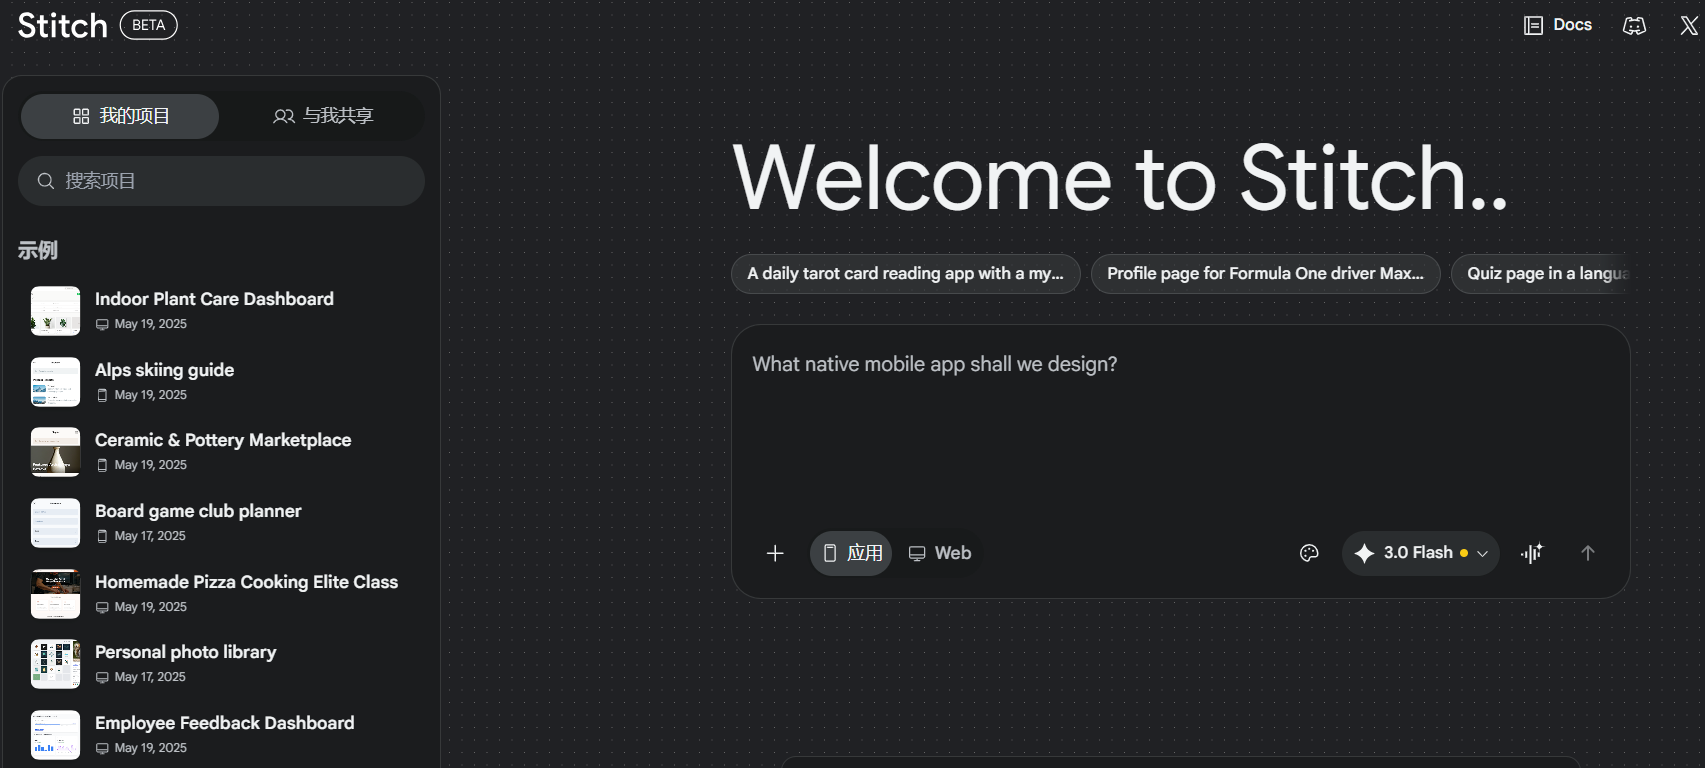
Task: Open Alps skiing guide project
Action: (220, 381)
